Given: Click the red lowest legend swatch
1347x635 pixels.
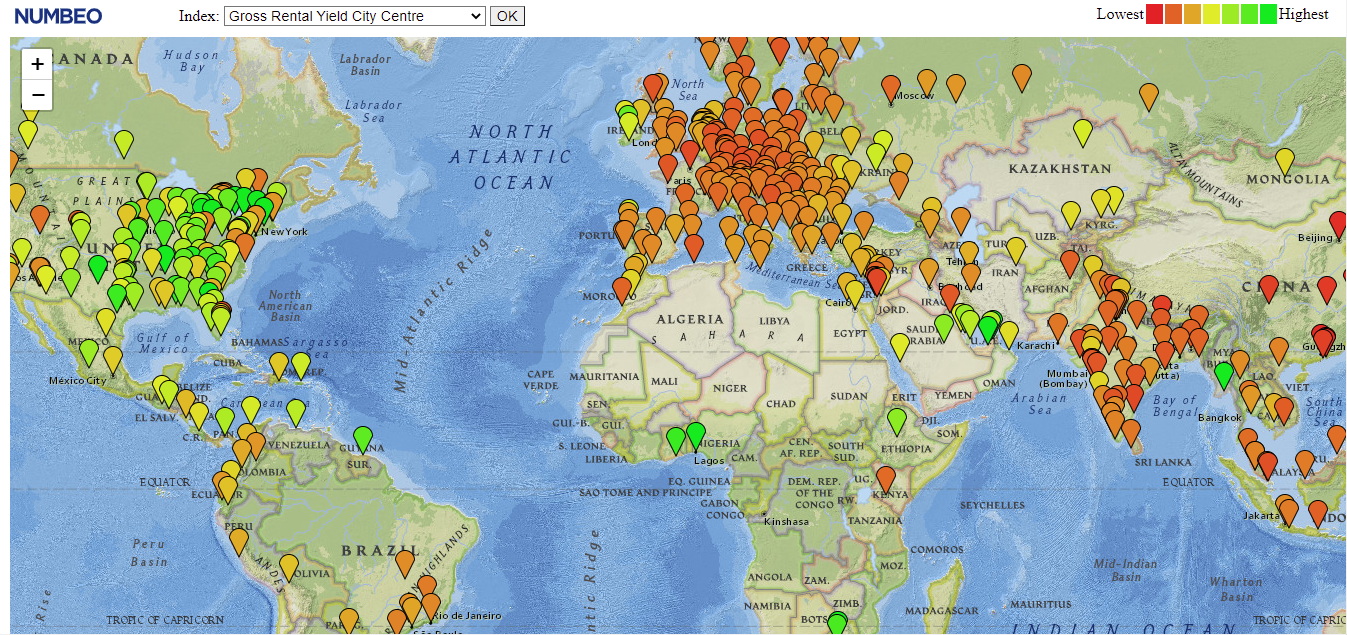Looking at the screenshot, I should [x=1154, y=14].
